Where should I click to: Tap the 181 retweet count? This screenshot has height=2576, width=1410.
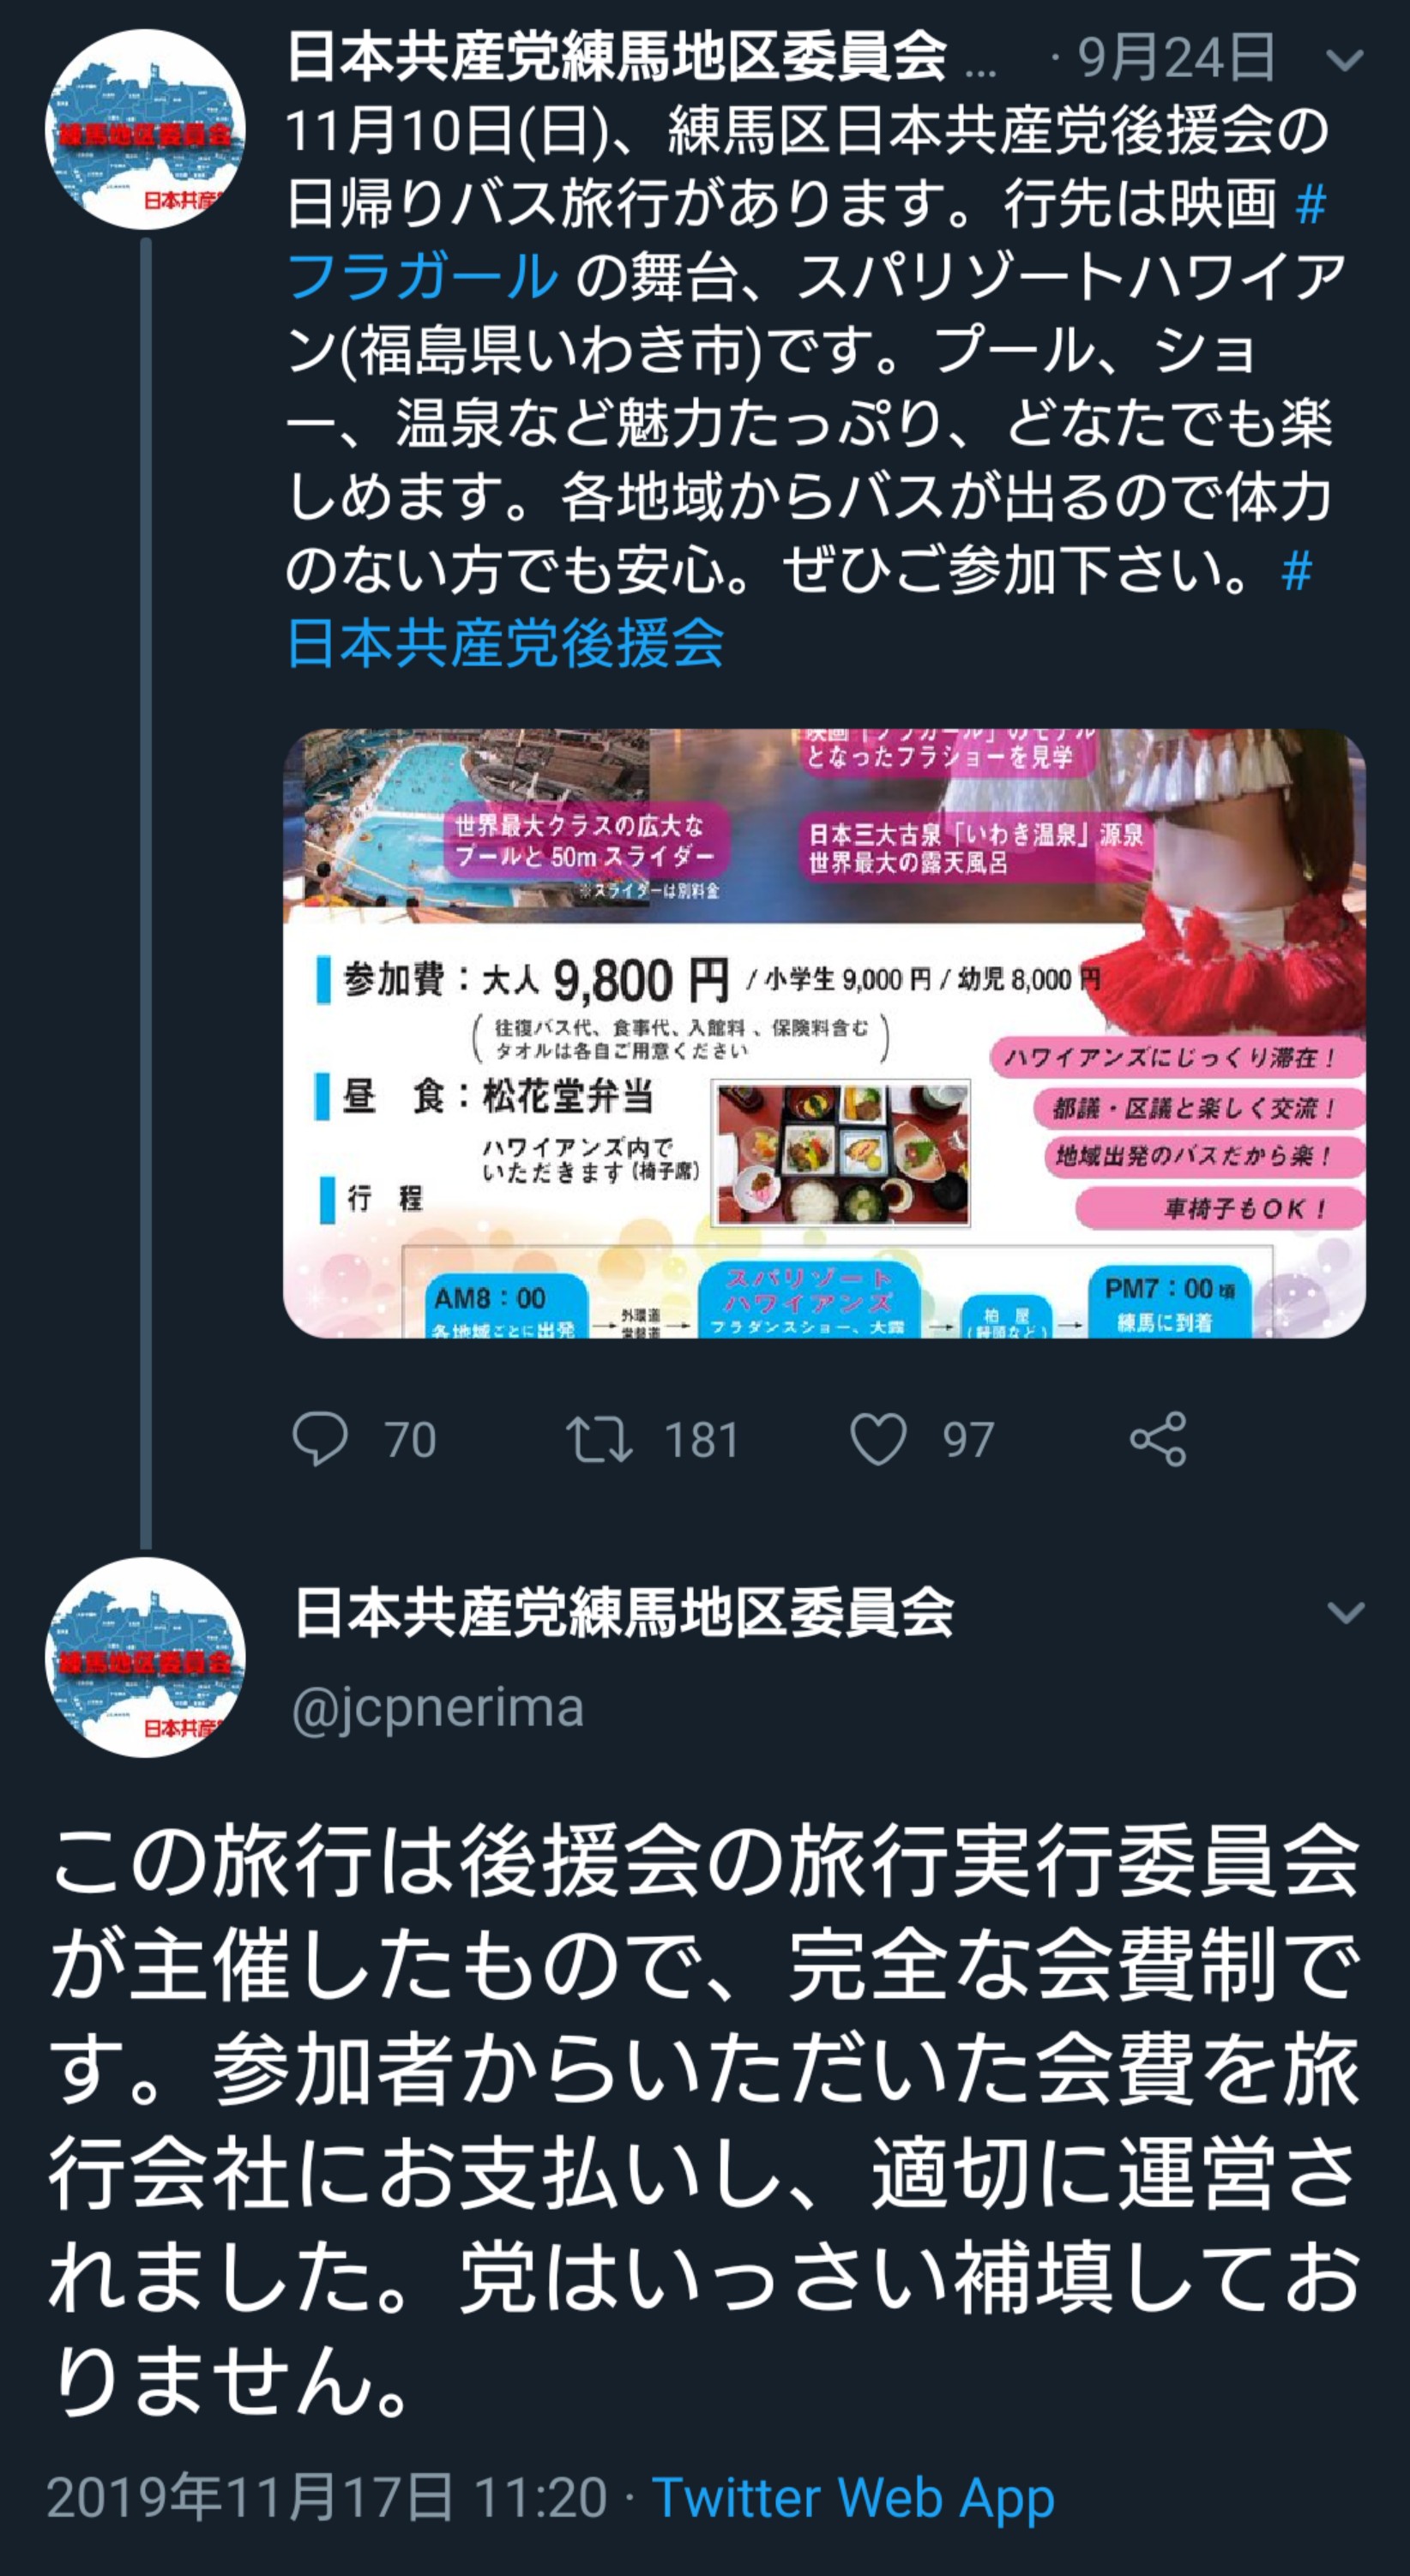point(702,1440)
